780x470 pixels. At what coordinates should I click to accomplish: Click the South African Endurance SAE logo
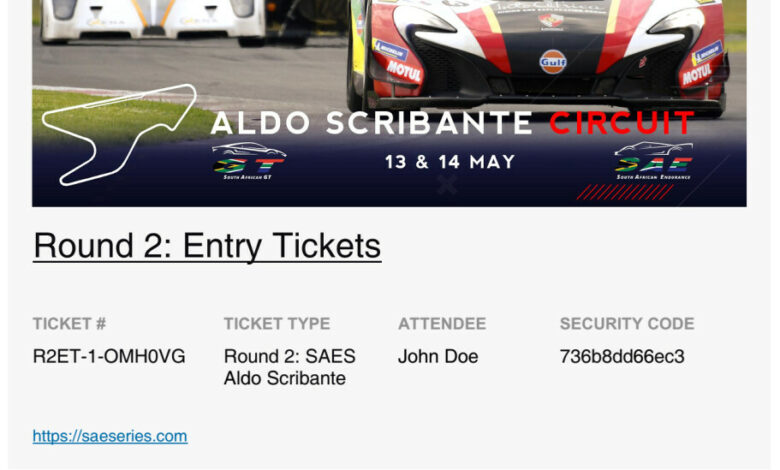[x=653, y=161]
